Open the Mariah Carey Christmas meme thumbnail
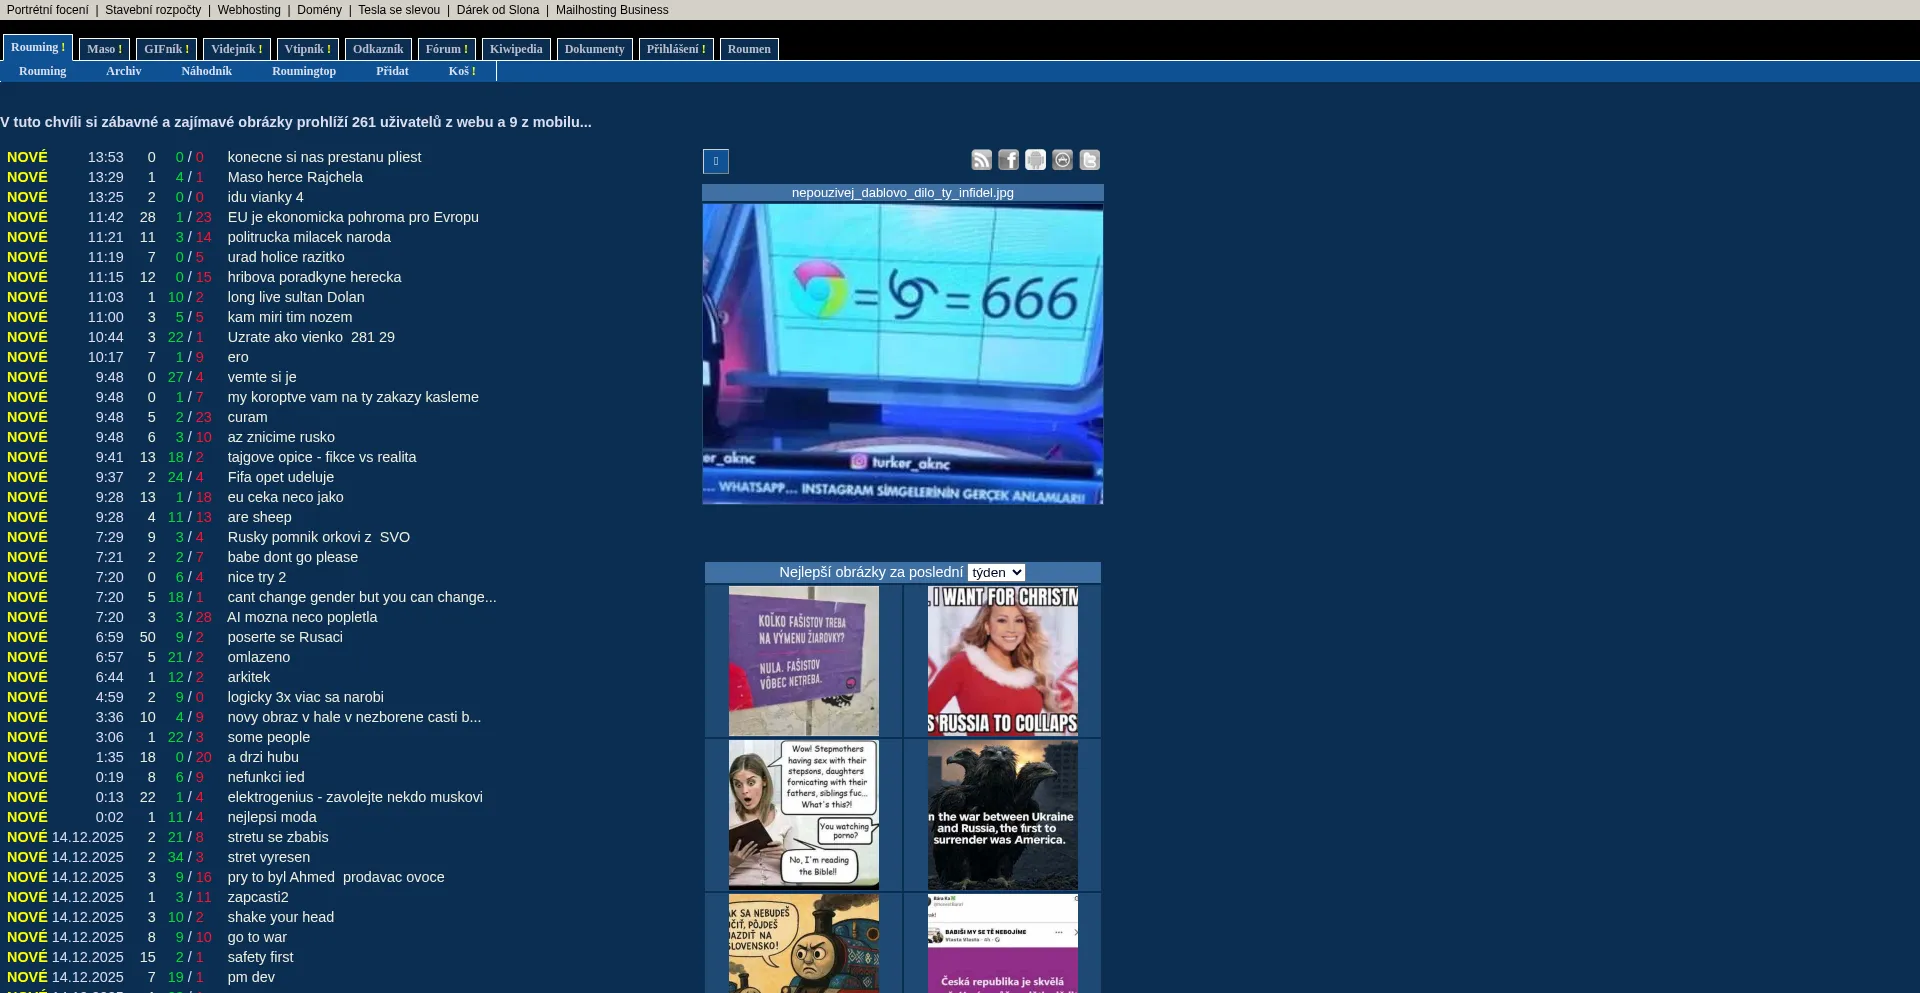This screenshot has width=1920, height=993. point(1002,661)
